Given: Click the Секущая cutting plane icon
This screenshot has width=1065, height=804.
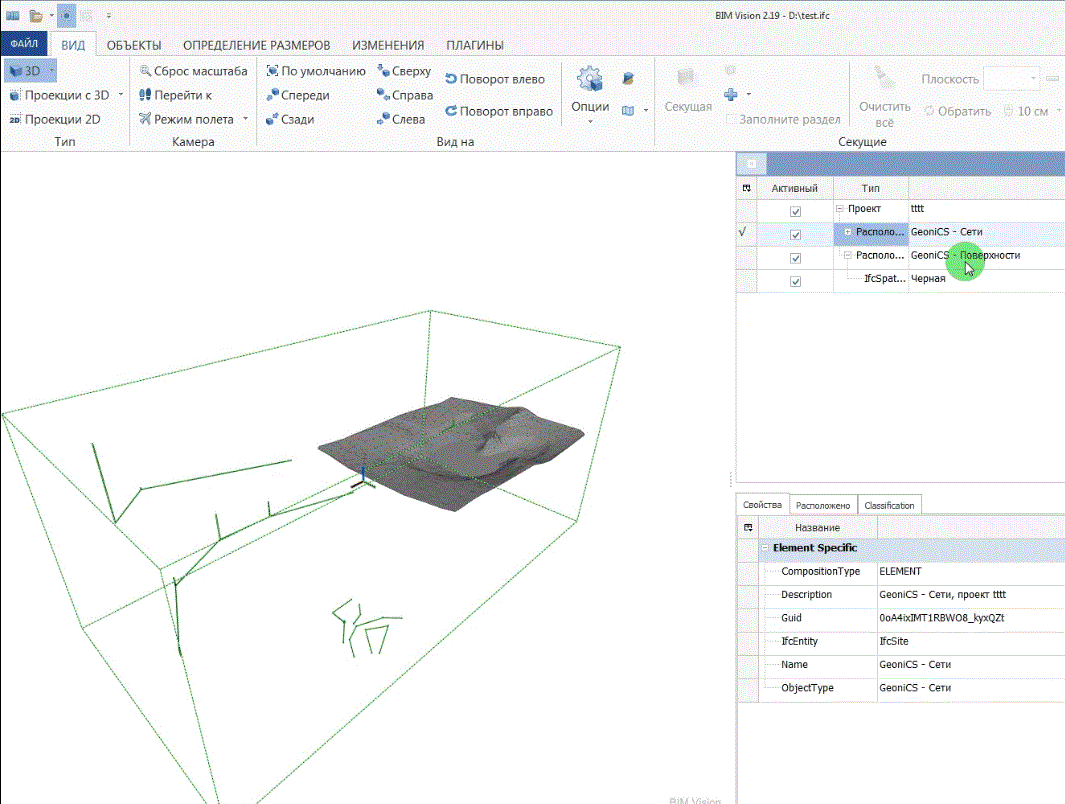Looking at the screenshot, I should 687,79.
